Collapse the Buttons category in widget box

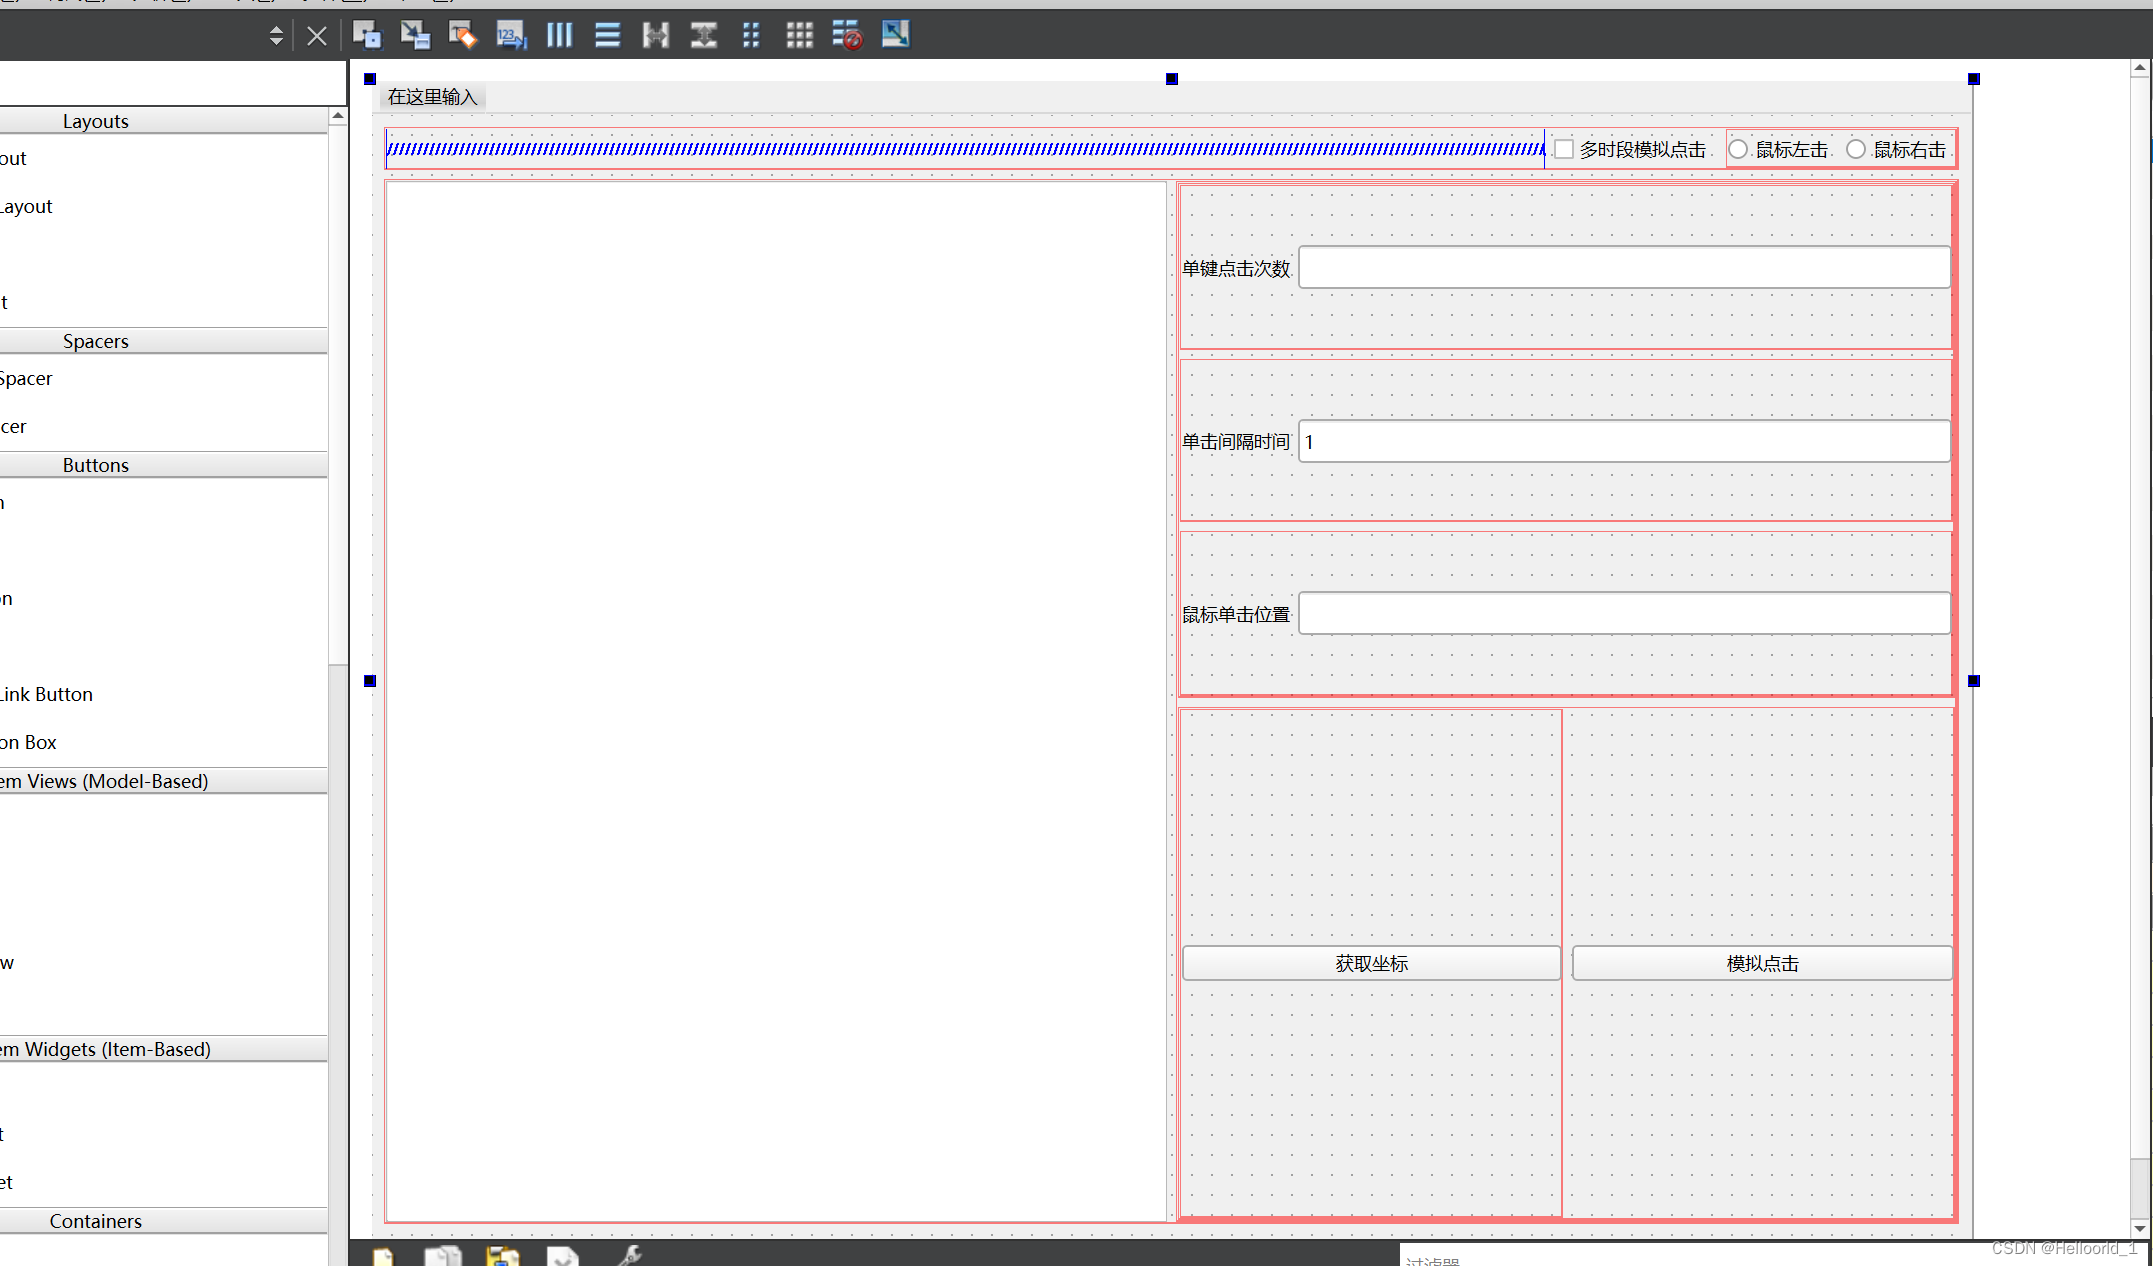(x=96, y=465)
